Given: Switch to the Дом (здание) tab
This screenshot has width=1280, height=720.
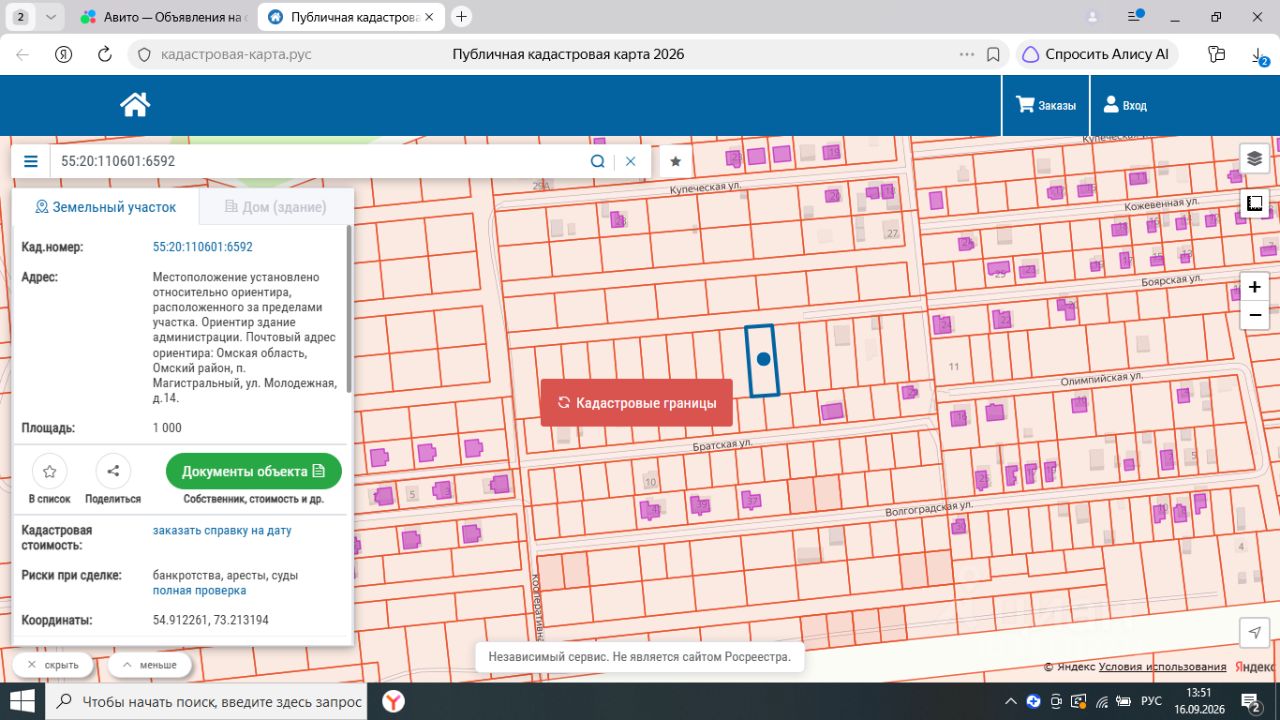Looking at the screenshot, I should [276, 207].
